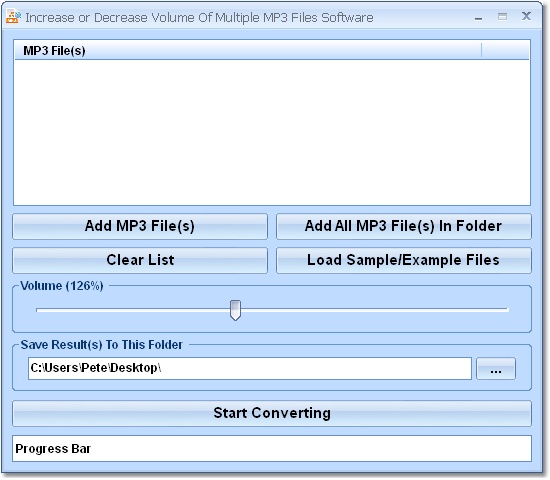This screenshot has width=550, height=480.
Task: Click the Volume (126%) label
Action: (x=62, y=286)
